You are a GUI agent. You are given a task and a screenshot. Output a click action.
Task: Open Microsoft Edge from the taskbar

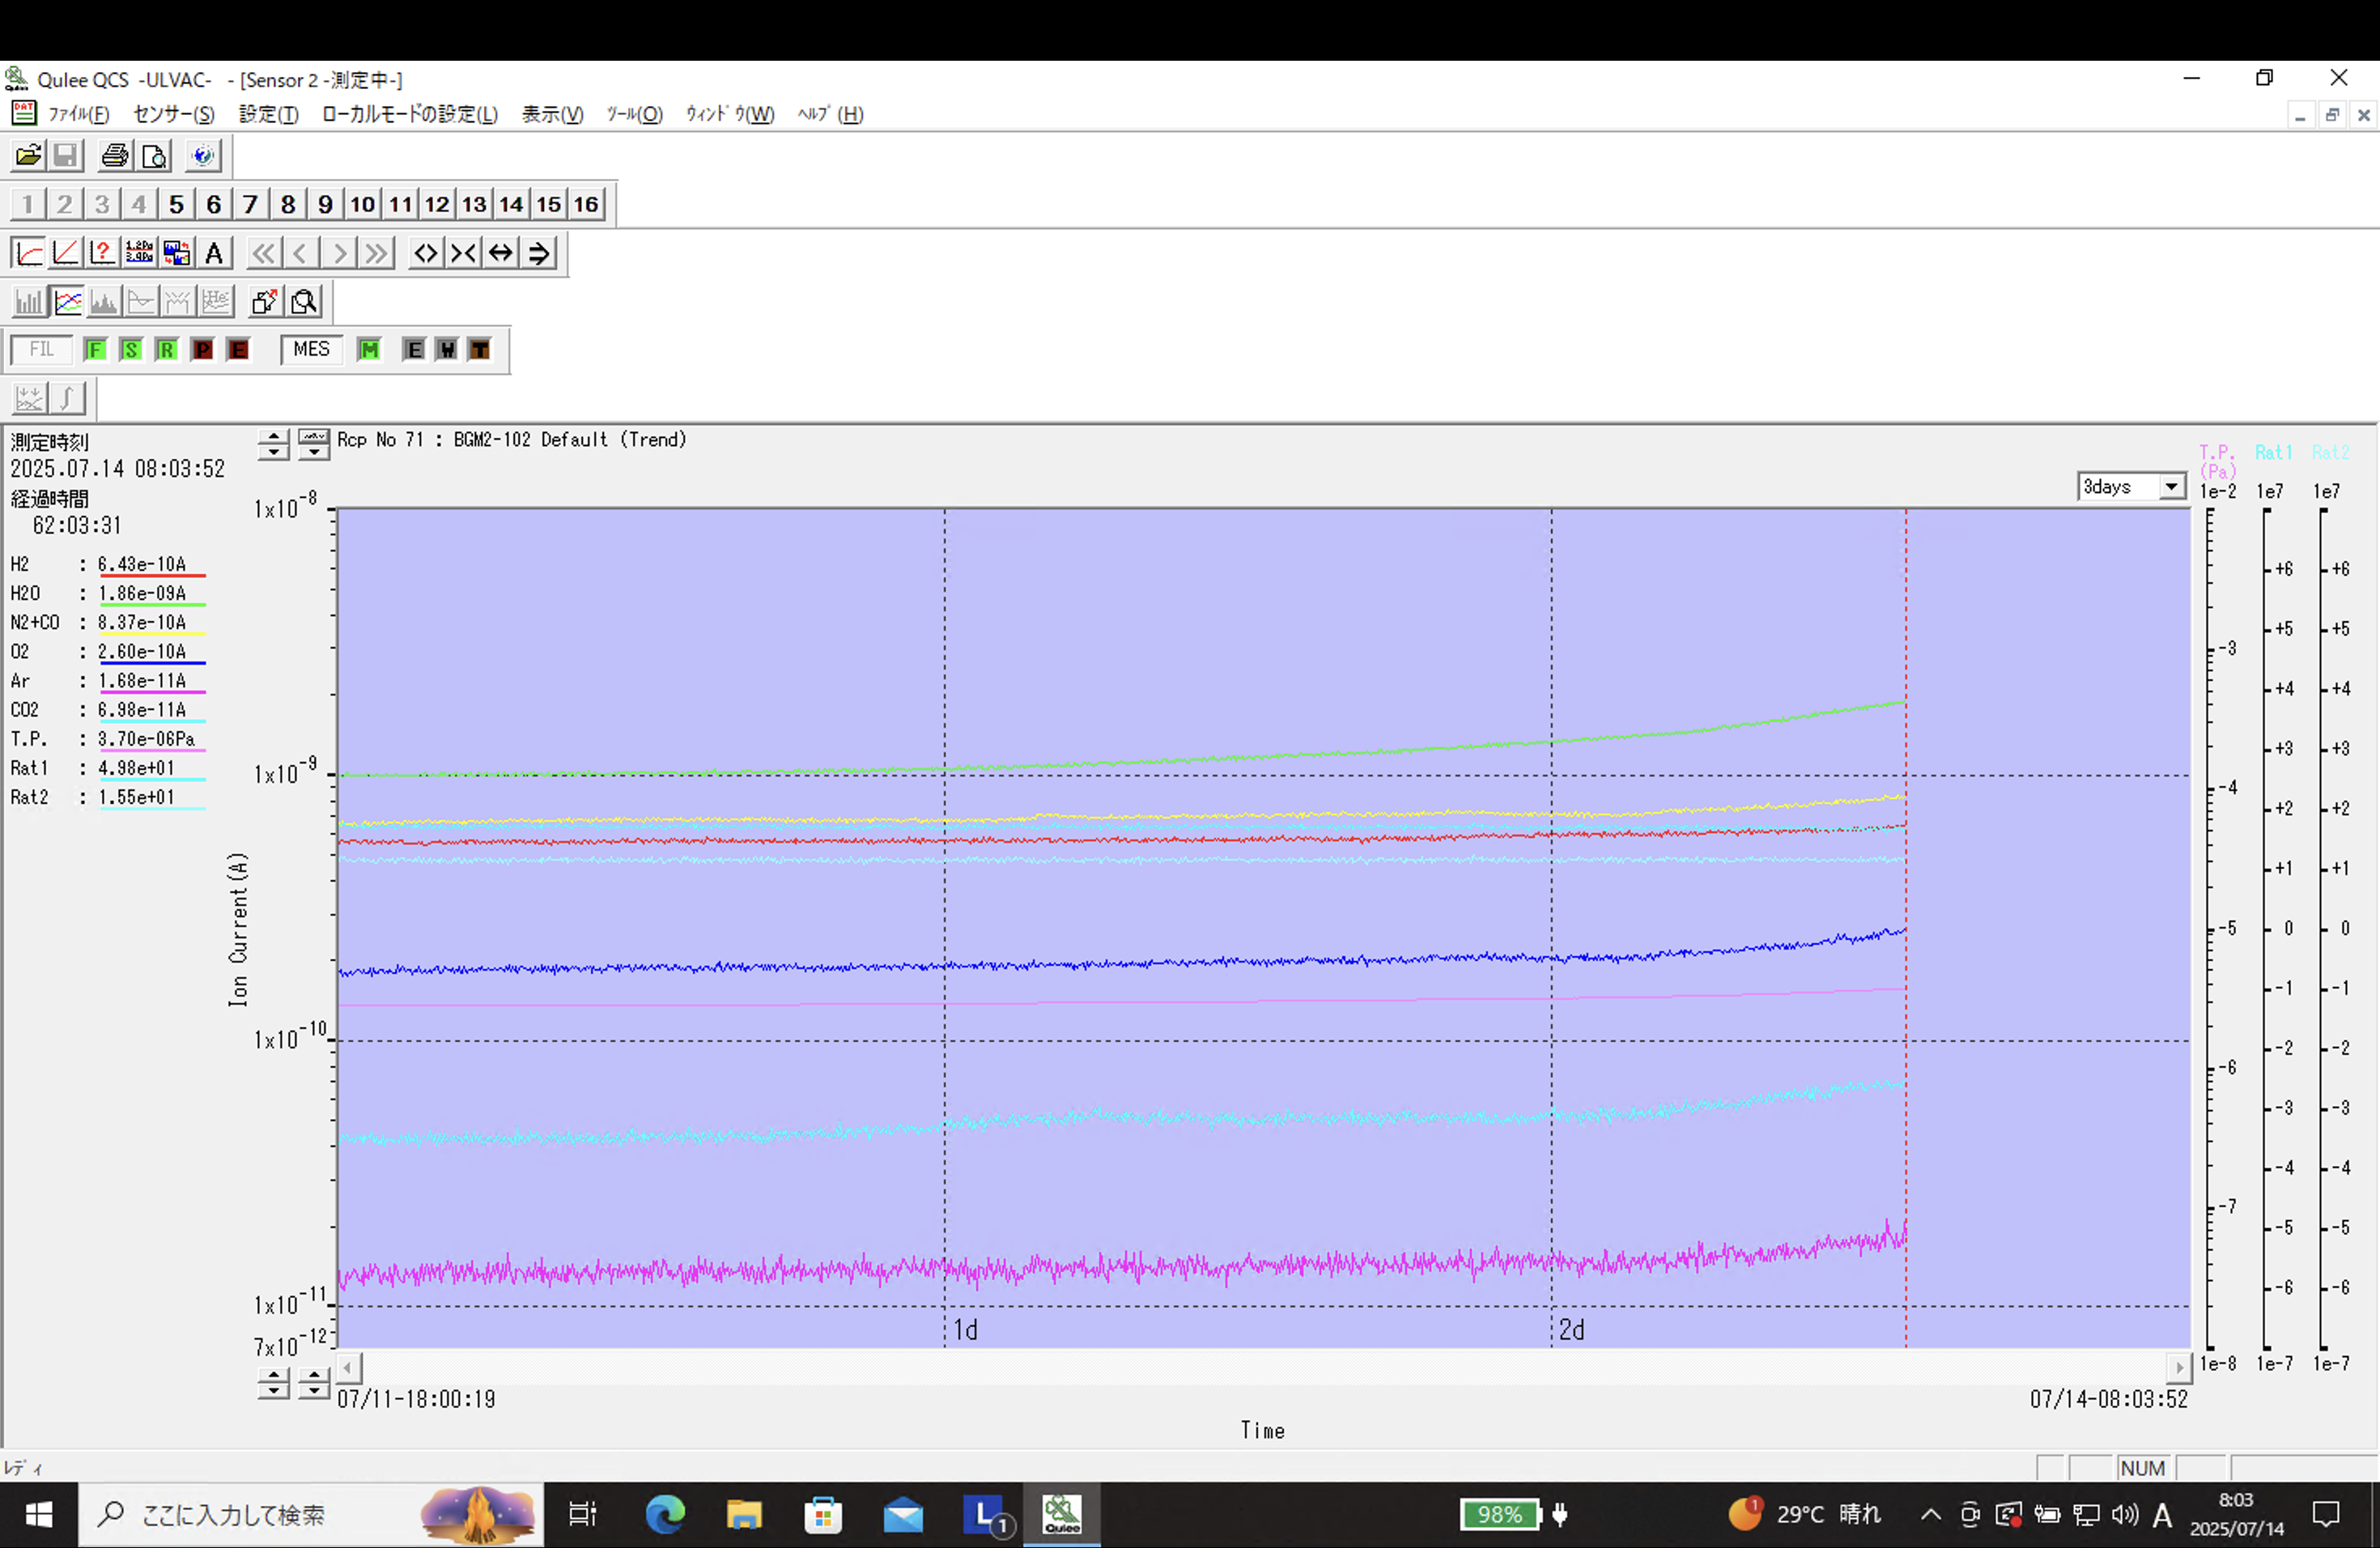tap(665, 1515)
